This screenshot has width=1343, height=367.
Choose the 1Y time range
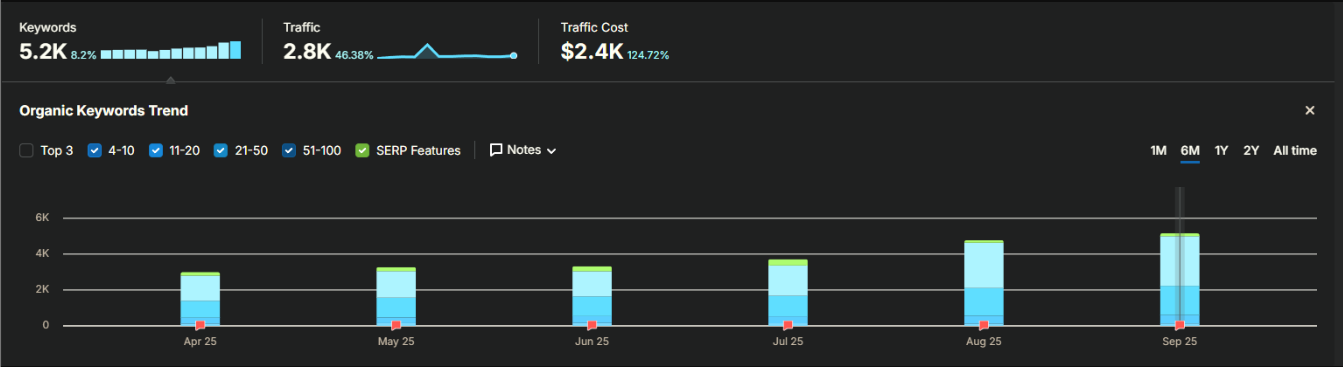(1221, 151)
